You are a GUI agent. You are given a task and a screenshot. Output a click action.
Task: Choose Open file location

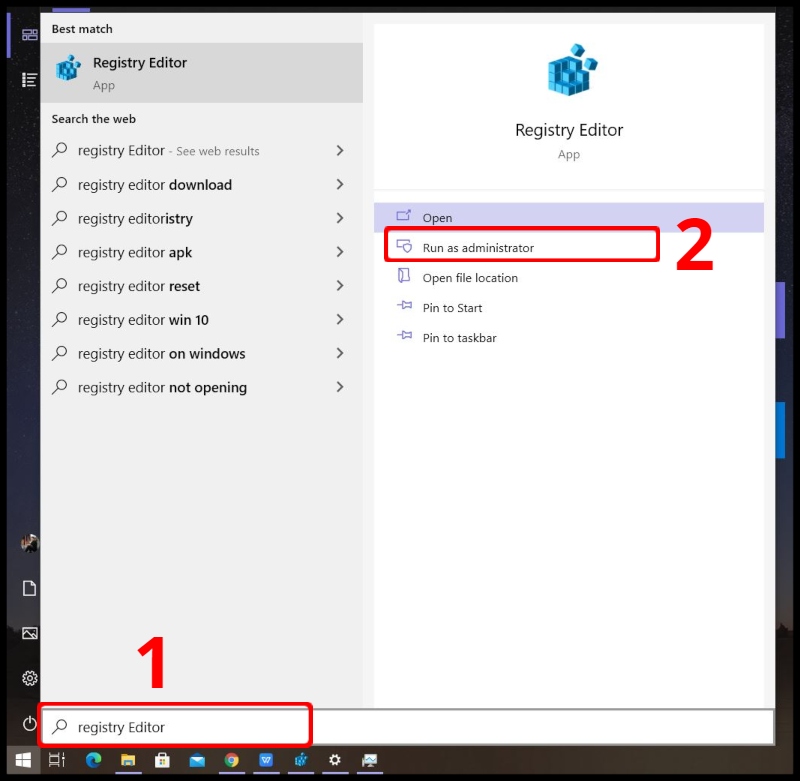click(568, 278)
